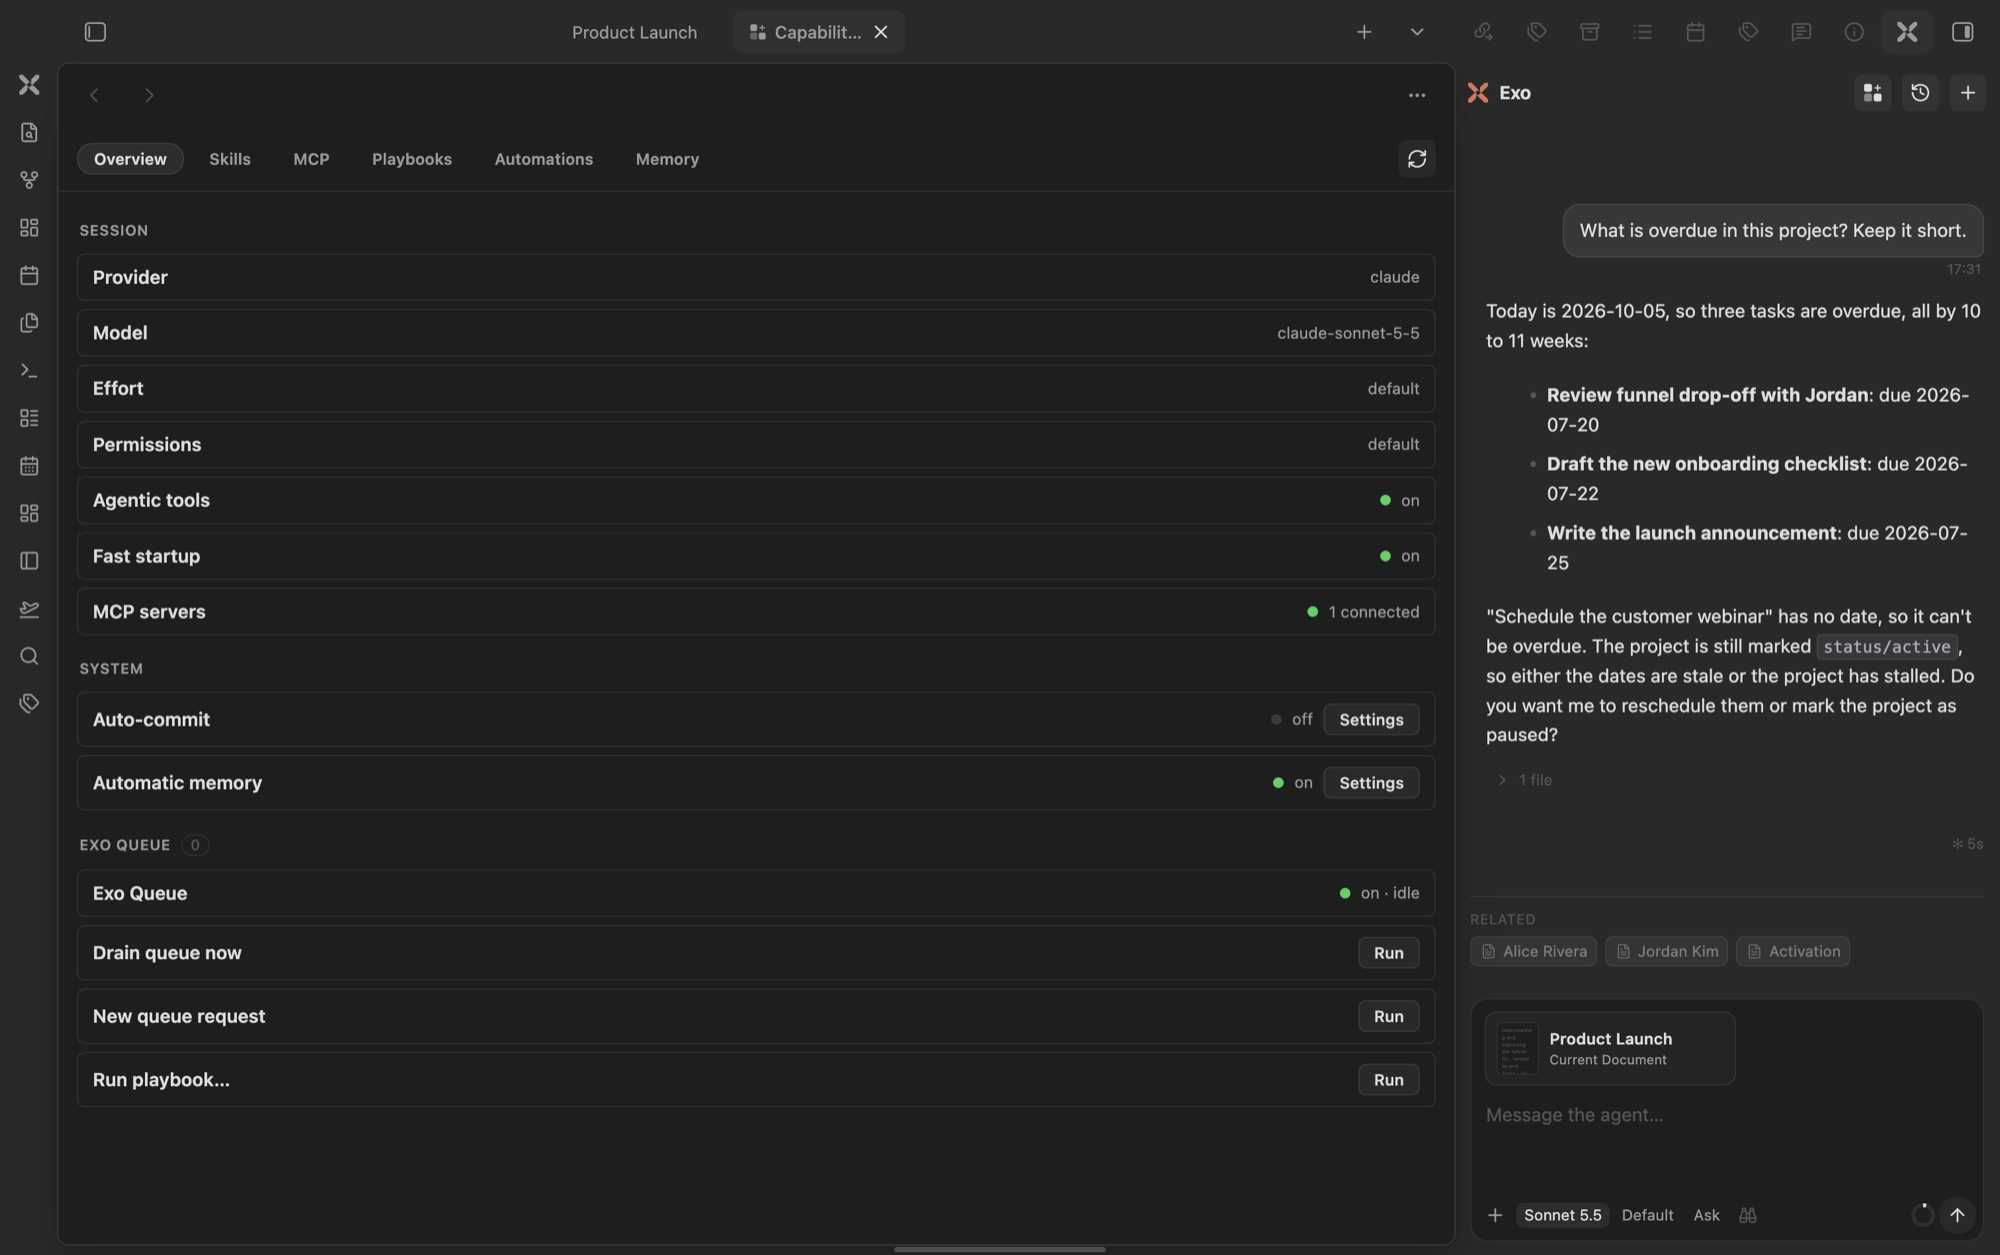Screen dimensions: 2000x1255
Task: Toggle the left sidebar panel icon
Action: [95, 32]
